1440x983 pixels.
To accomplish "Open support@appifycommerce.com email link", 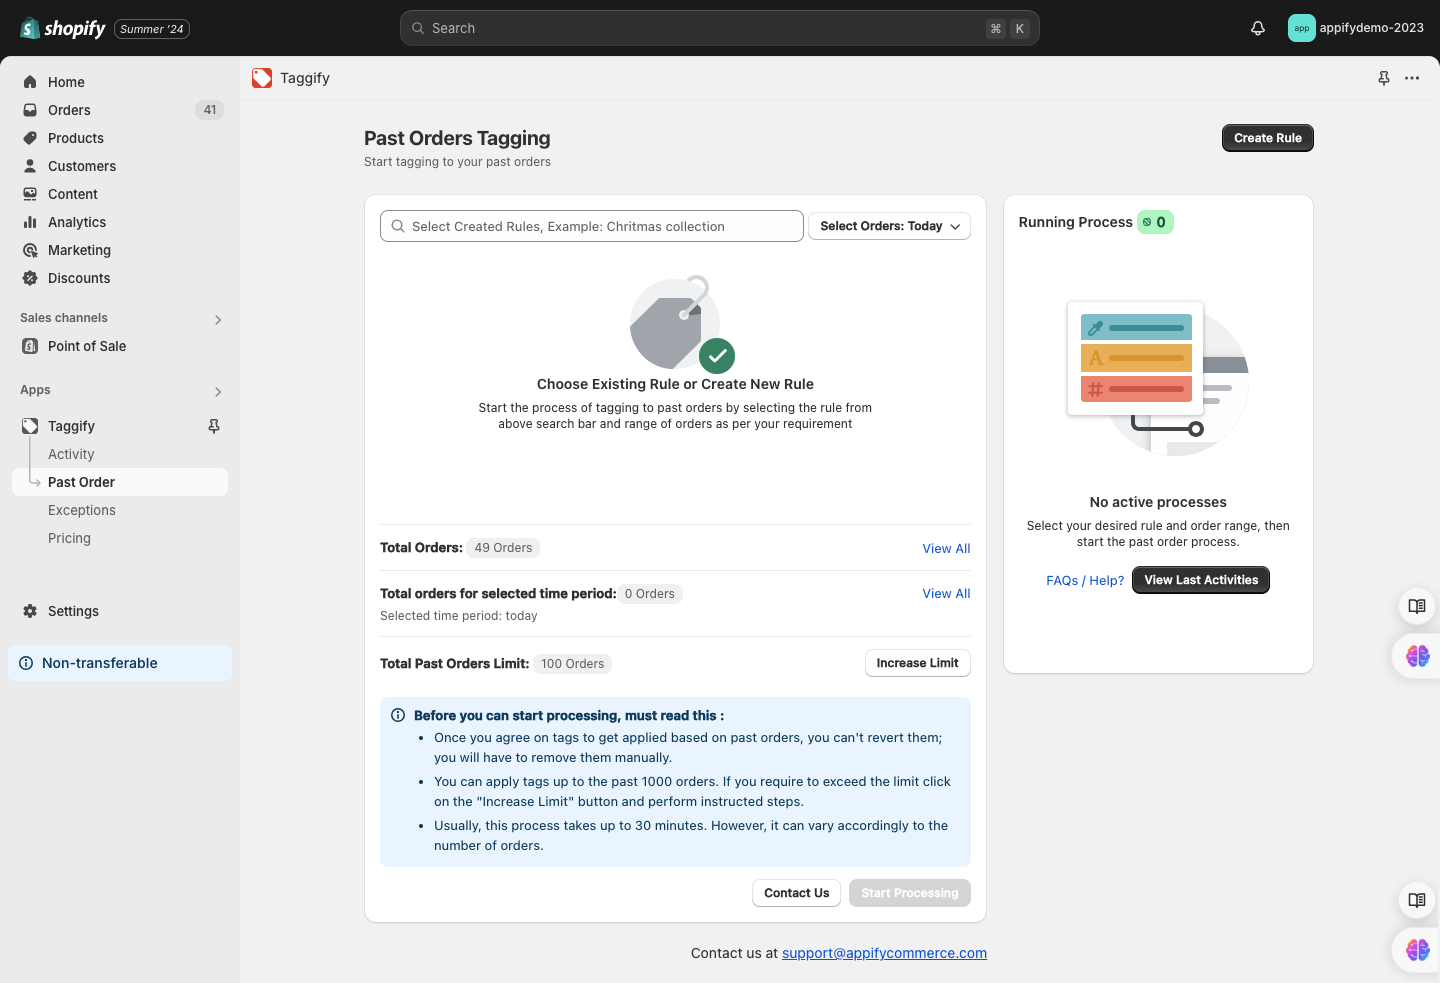I will 884,953.
